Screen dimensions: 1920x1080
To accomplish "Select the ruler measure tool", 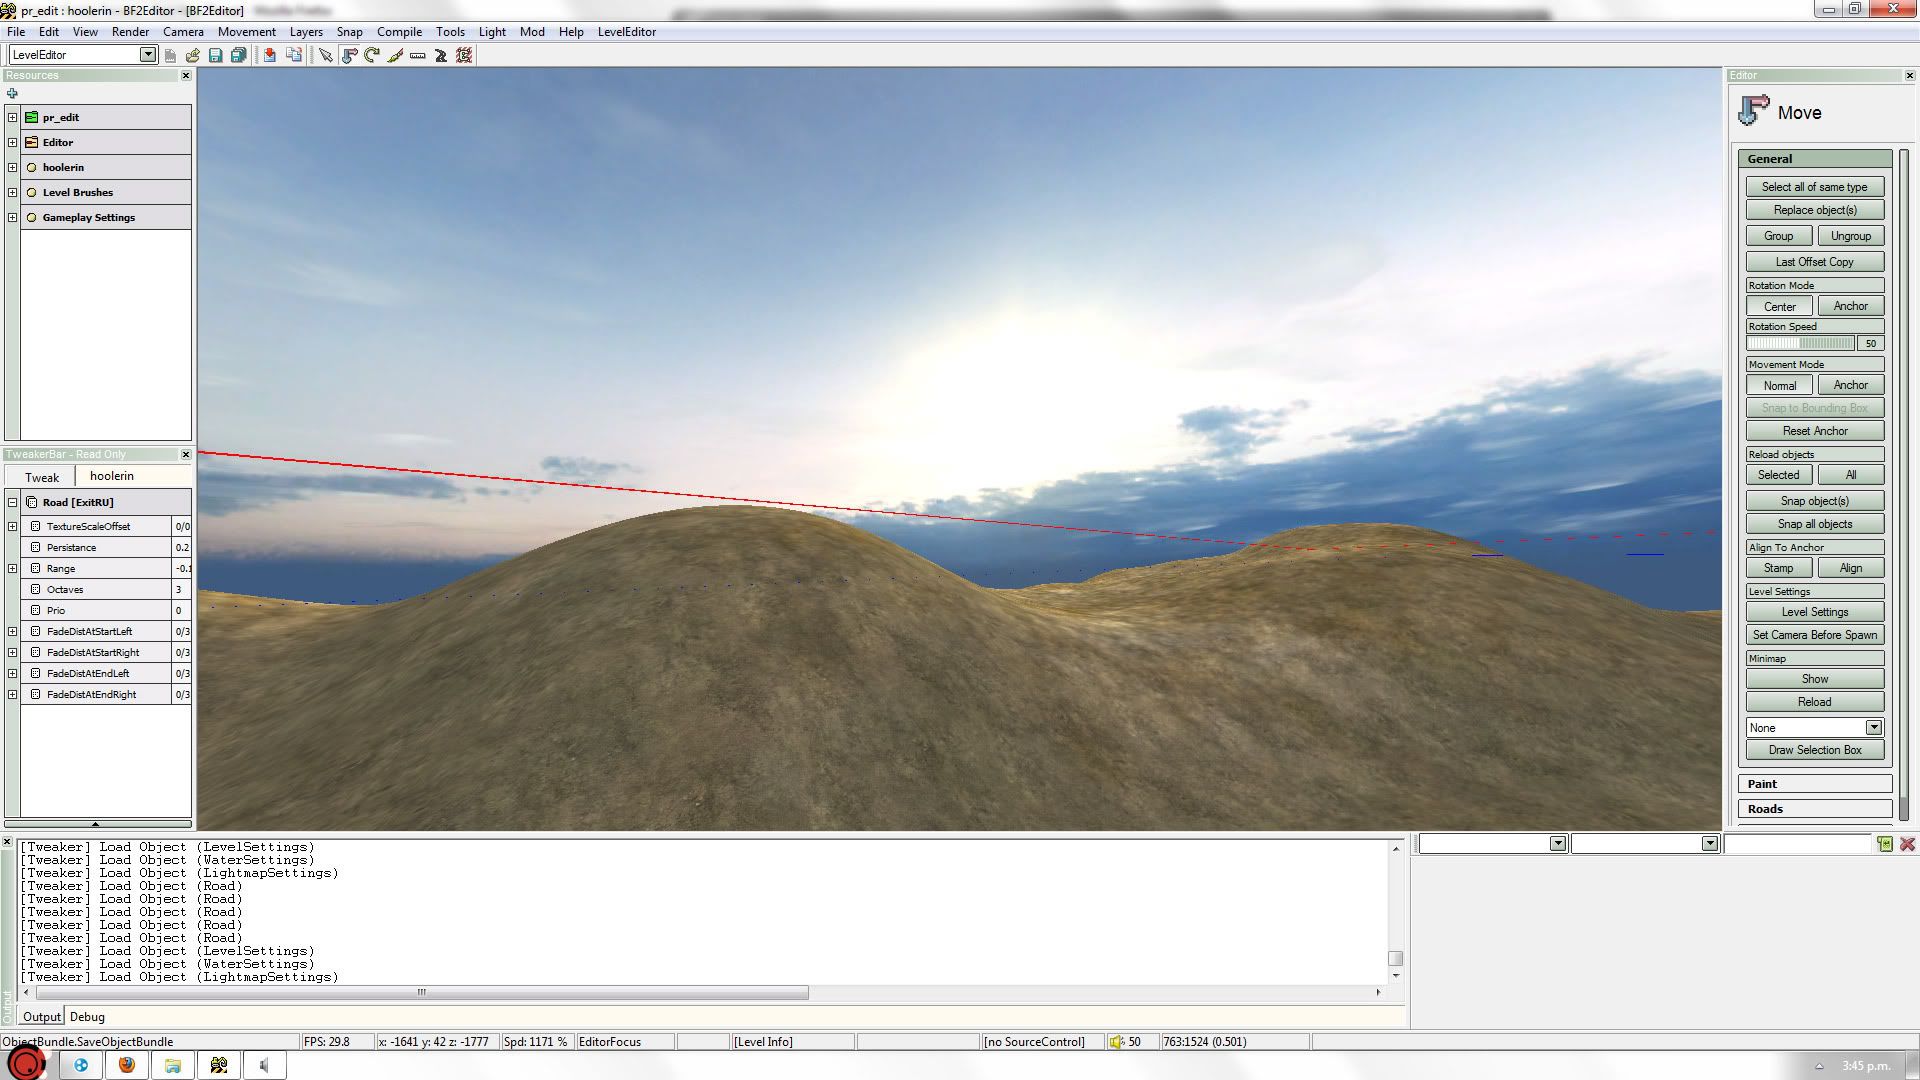I will pyautogui.click(x=418, y=56).
